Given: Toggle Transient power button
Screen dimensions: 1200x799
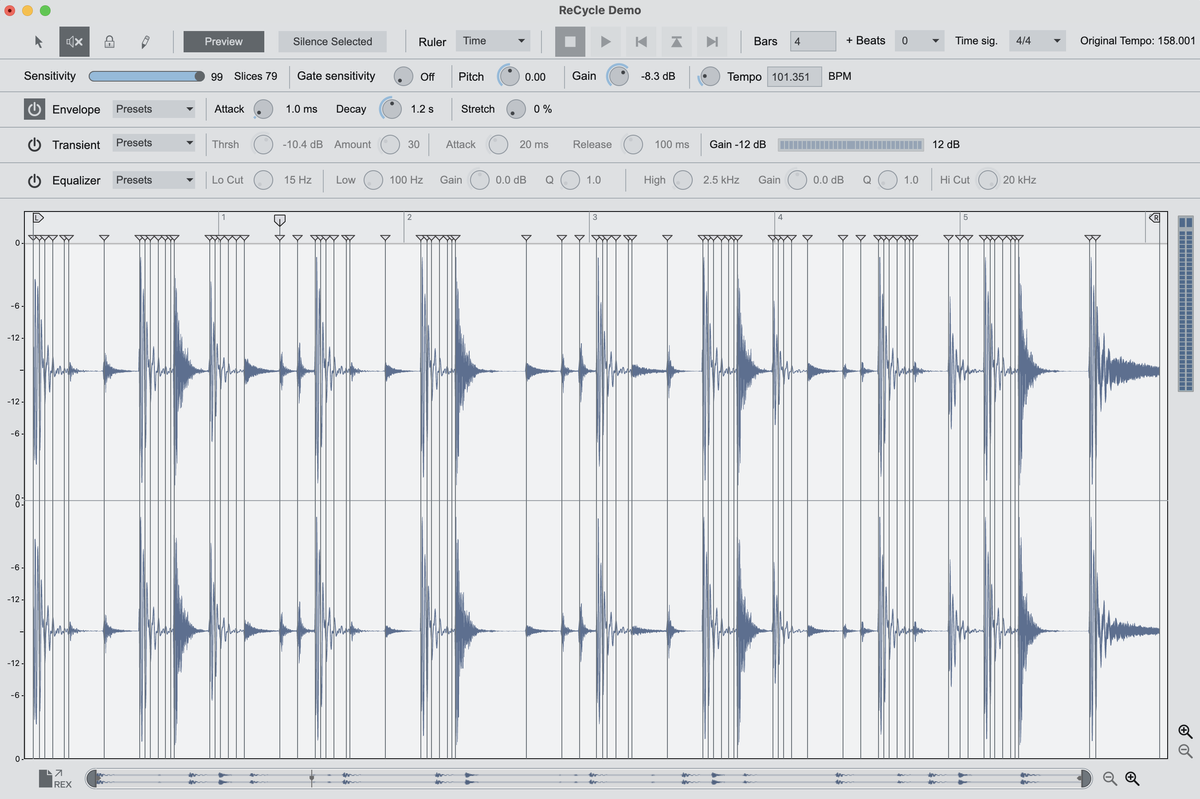Looking at the screenshot, I should click(x=34, y=145).
